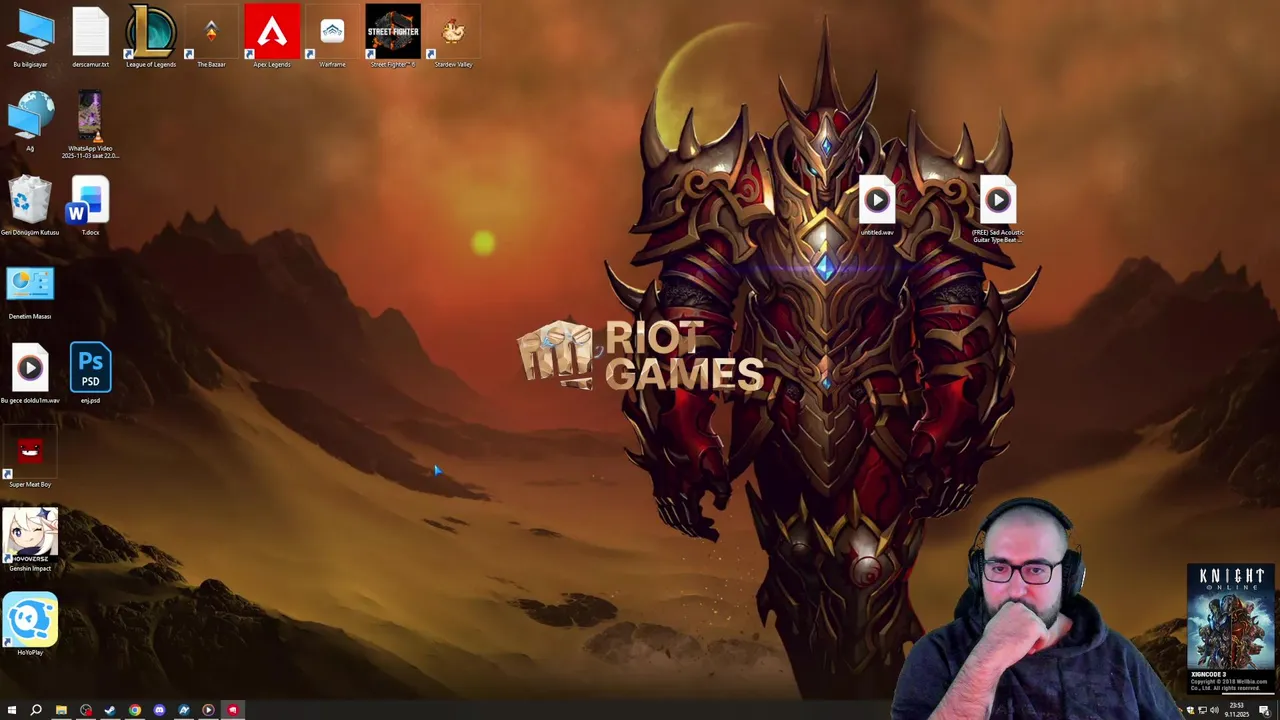
Task: Select the Bu gece doldu1m.wav audio file
Action: [30, 374]
